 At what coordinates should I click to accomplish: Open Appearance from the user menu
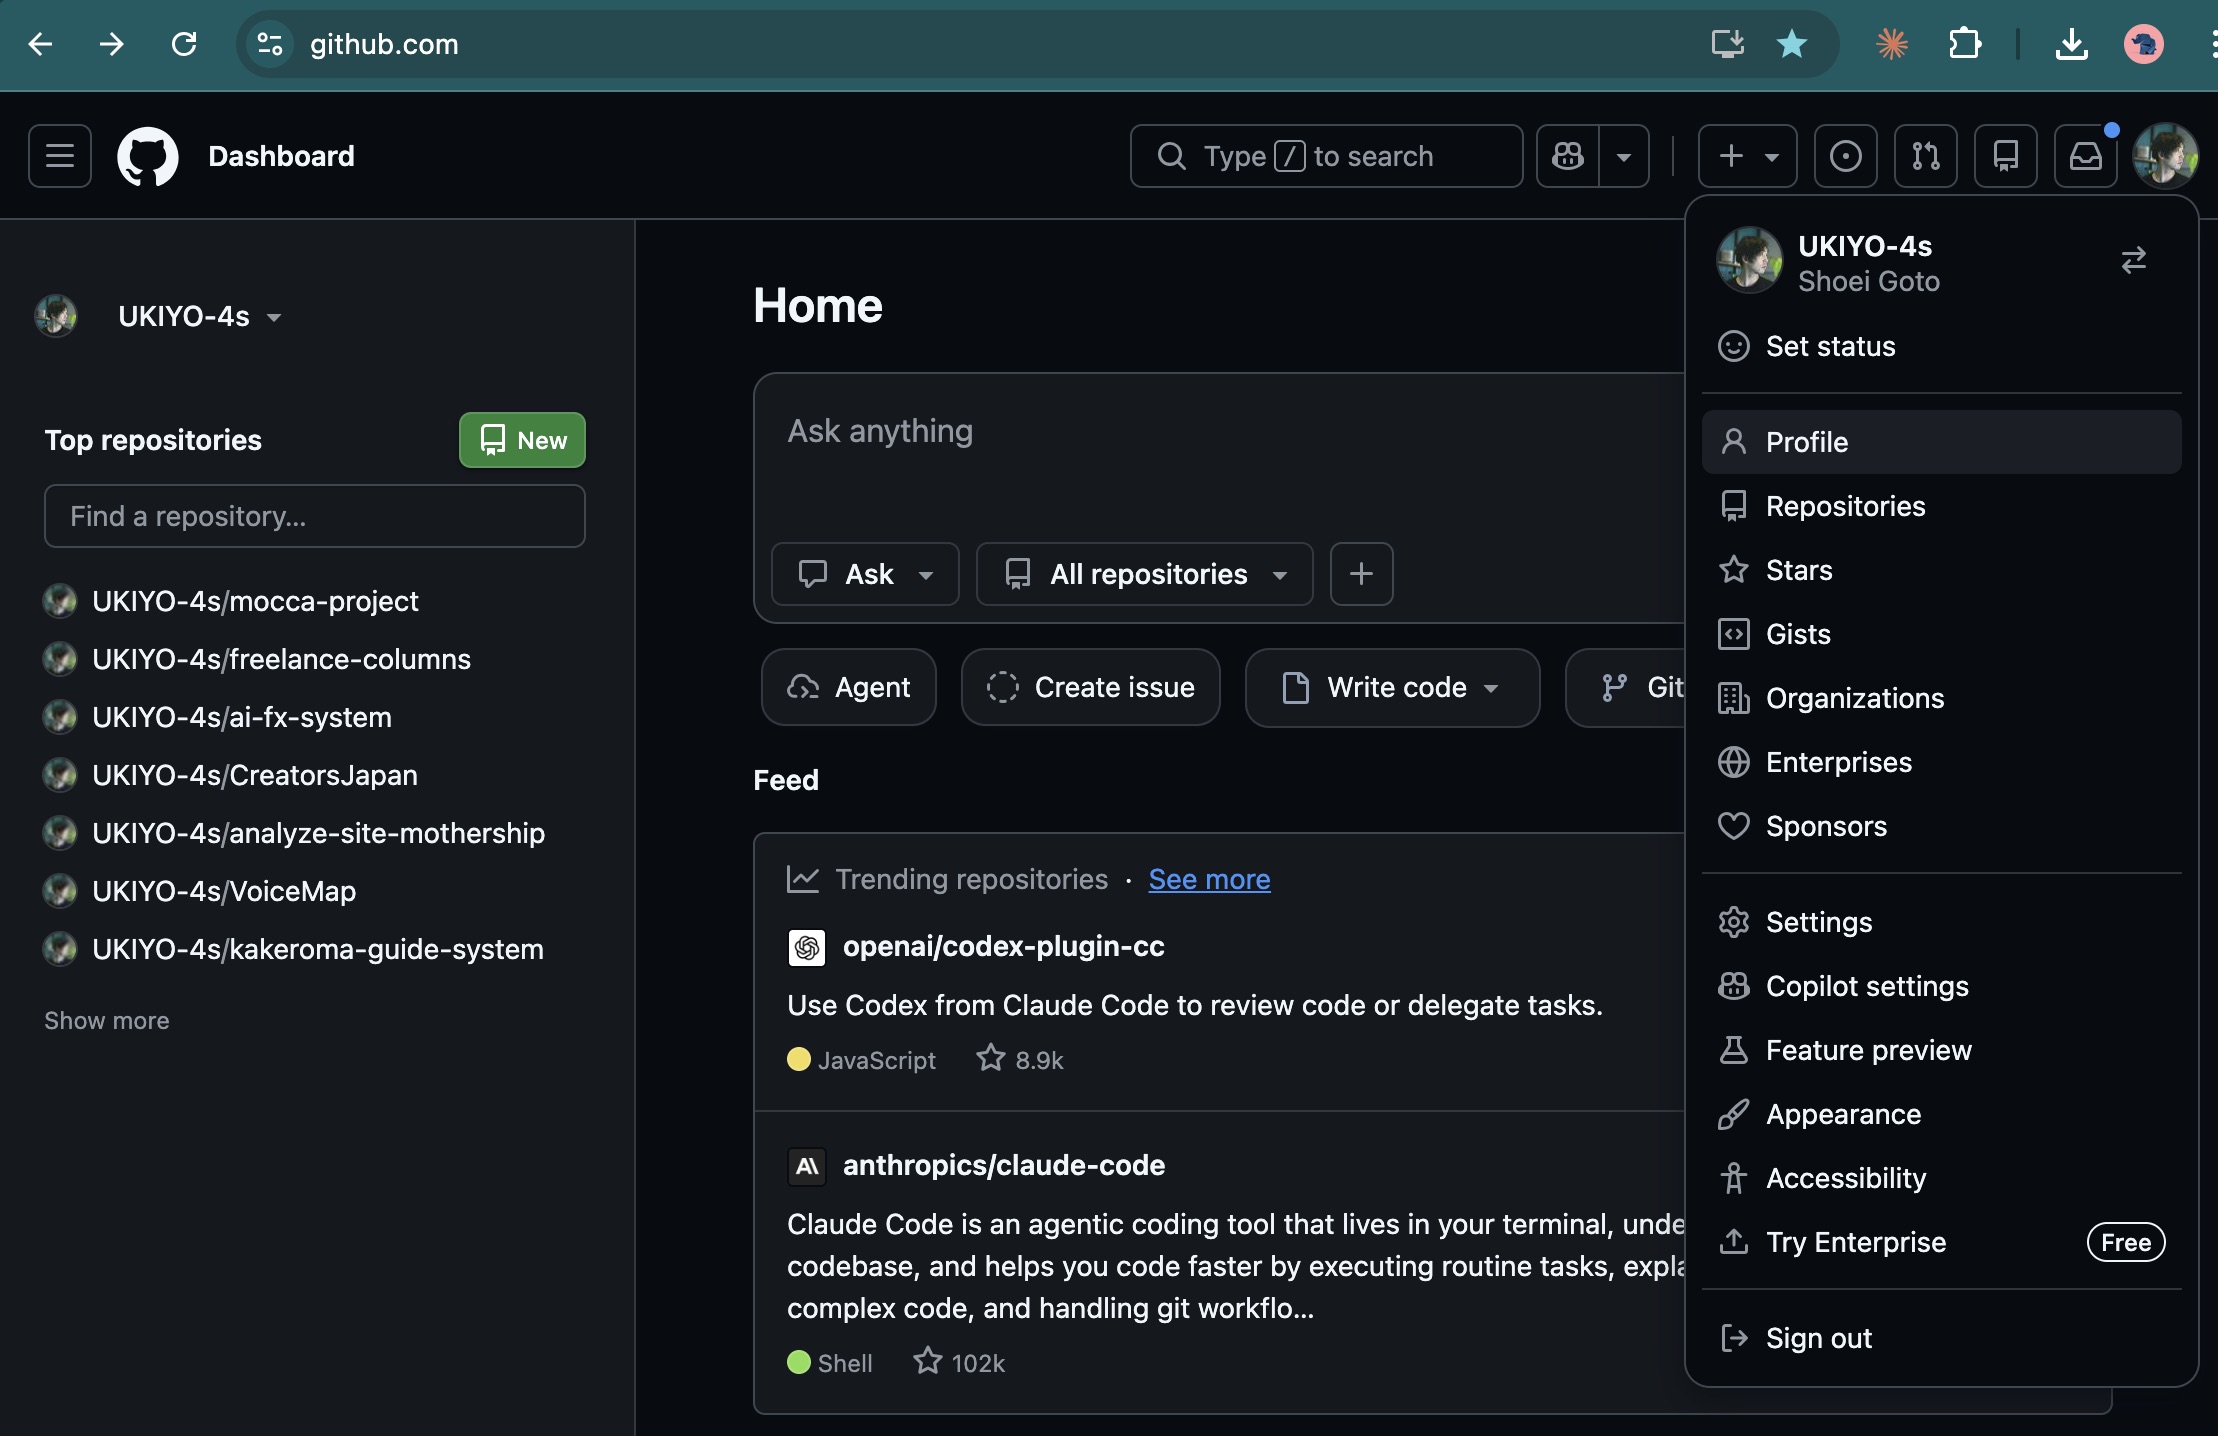(1942, 1114)
